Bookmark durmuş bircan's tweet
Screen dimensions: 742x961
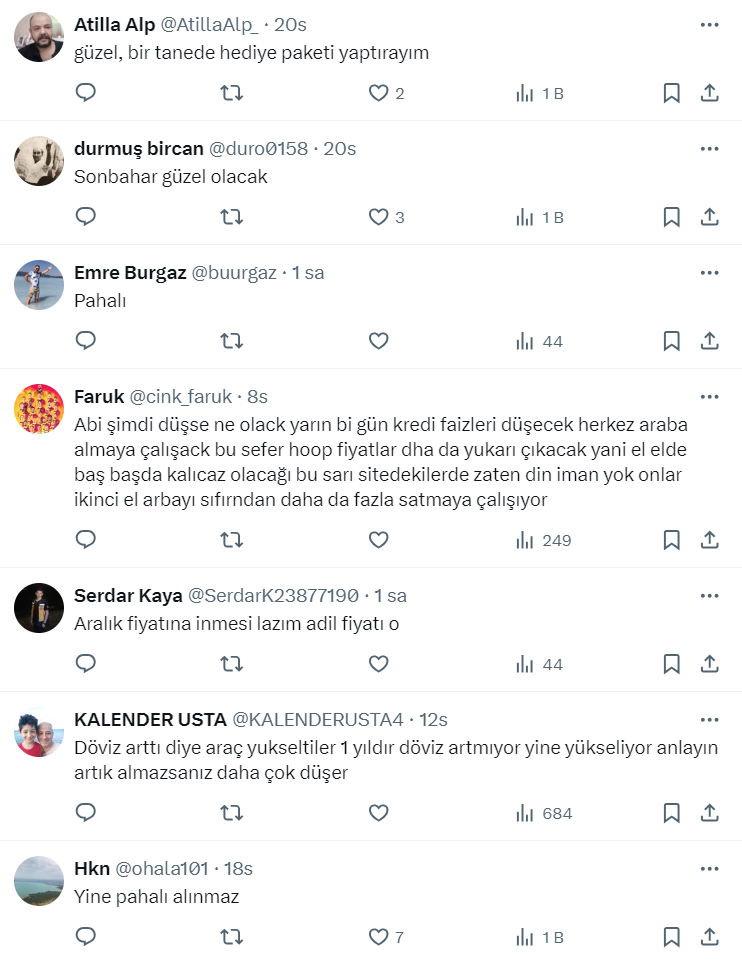[x=672, y=217]
